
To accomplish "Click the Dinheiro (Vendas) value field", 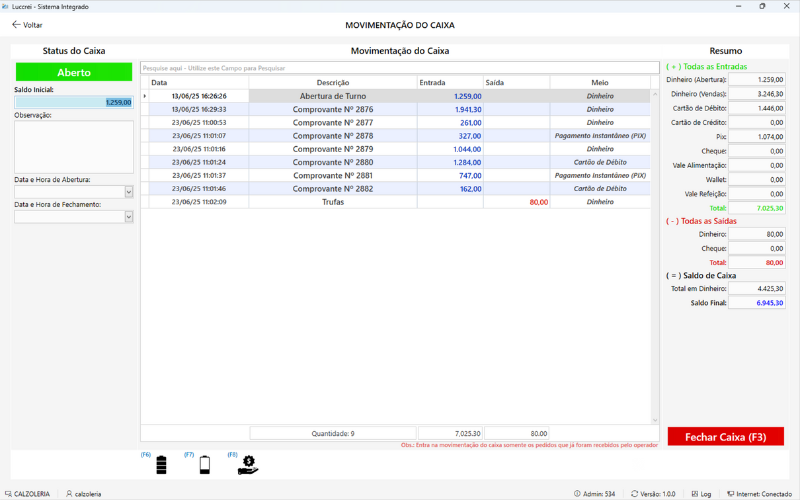I will (757, 94).
